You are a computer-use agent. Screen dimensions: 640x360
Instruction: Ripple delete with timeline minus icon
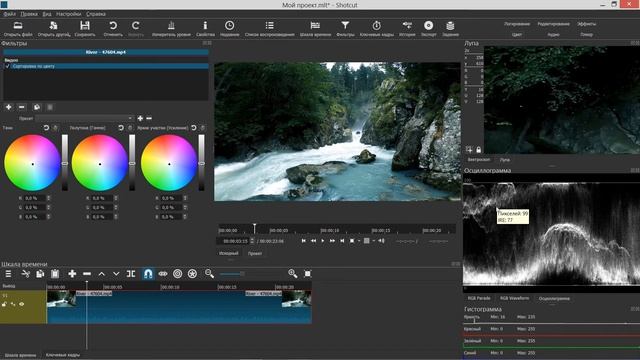coord(87,274)
